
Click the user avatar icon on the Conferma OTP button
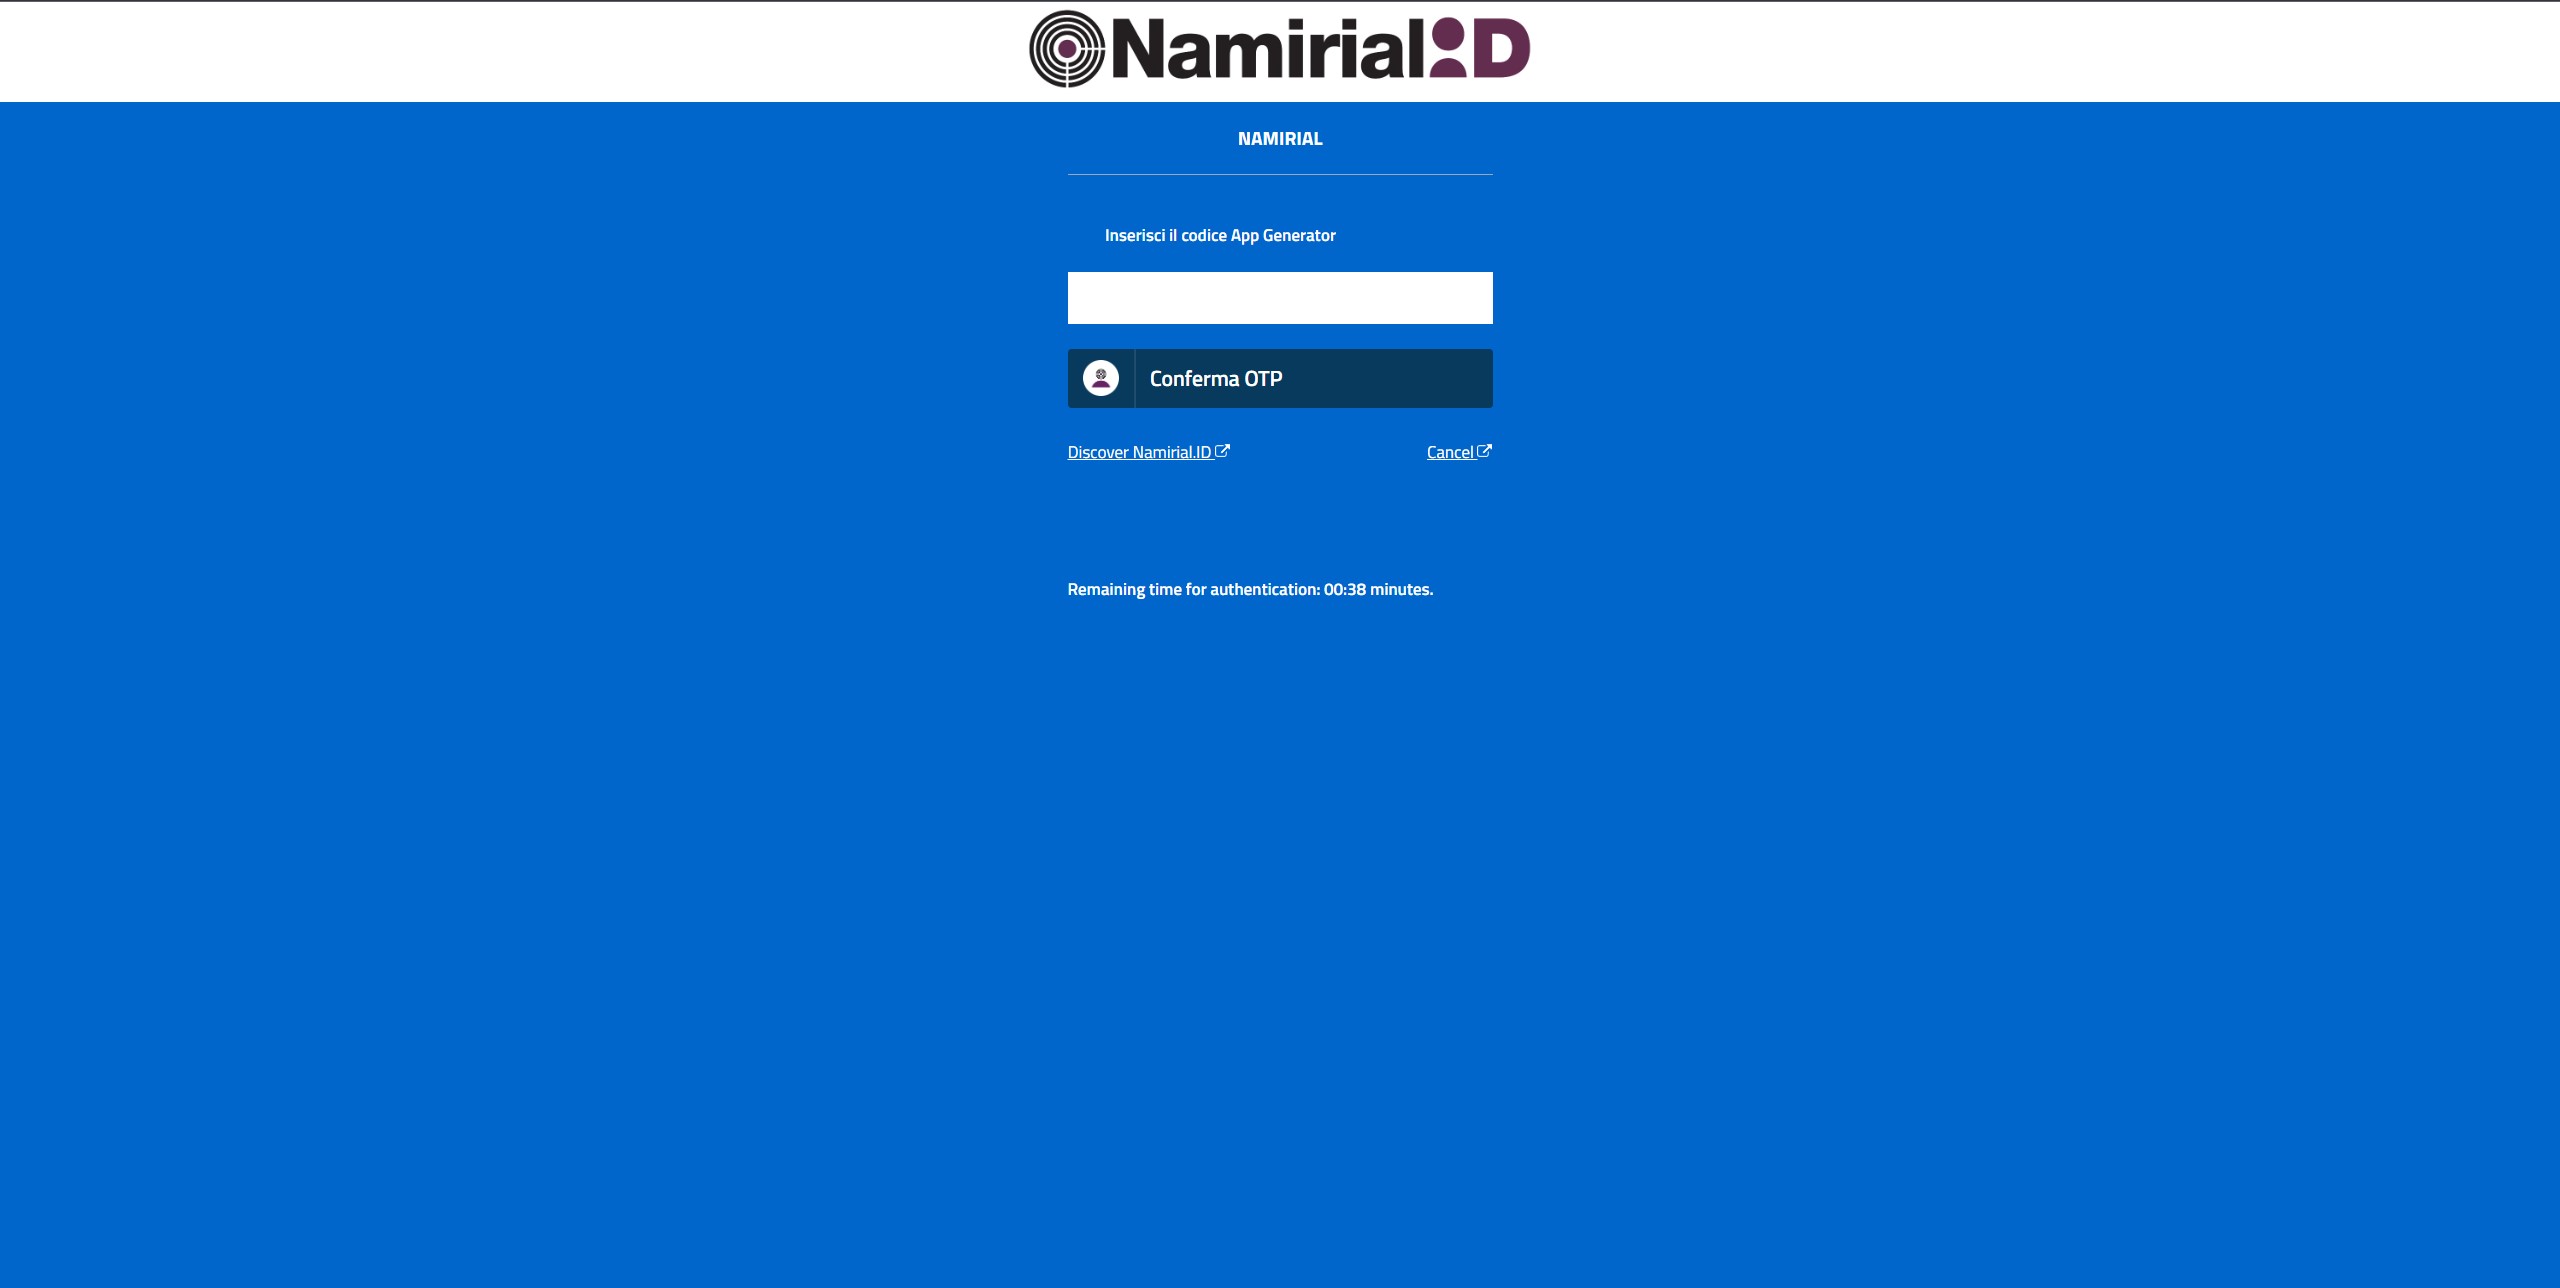tap(1101, 378)
